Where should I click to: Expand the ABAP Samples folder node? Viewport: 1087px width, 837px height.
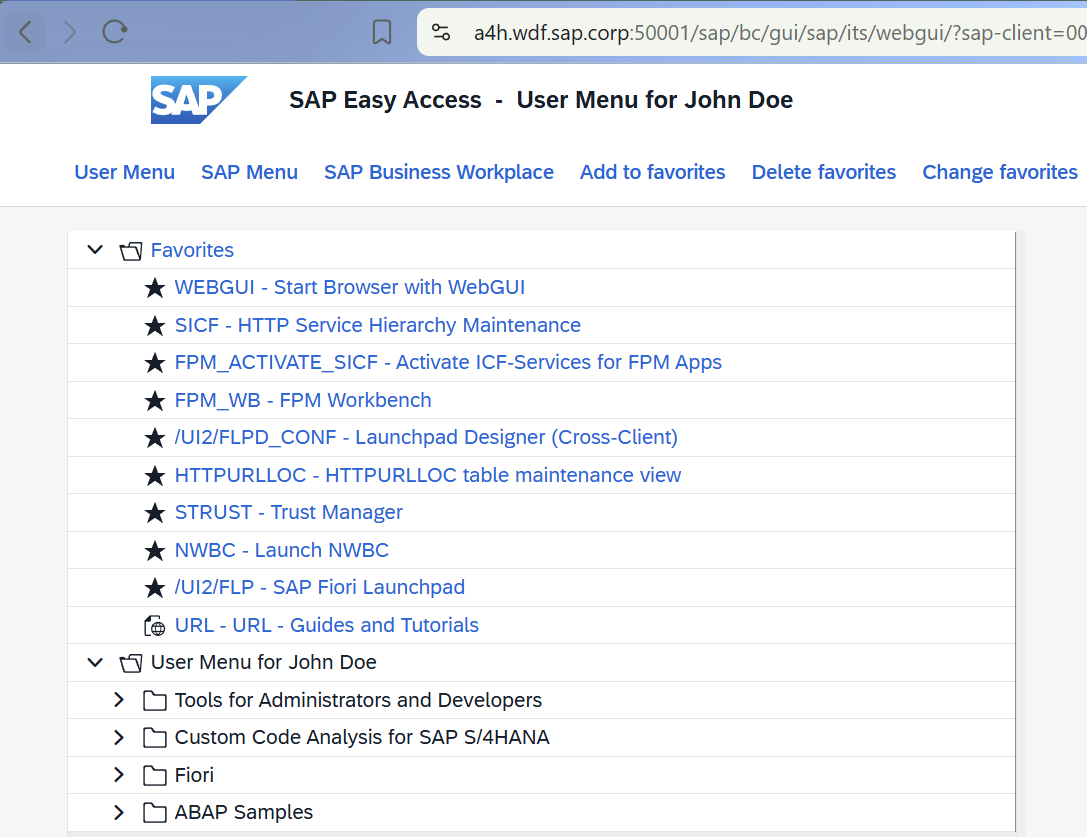pyautogui.click(x=119, y=812)
